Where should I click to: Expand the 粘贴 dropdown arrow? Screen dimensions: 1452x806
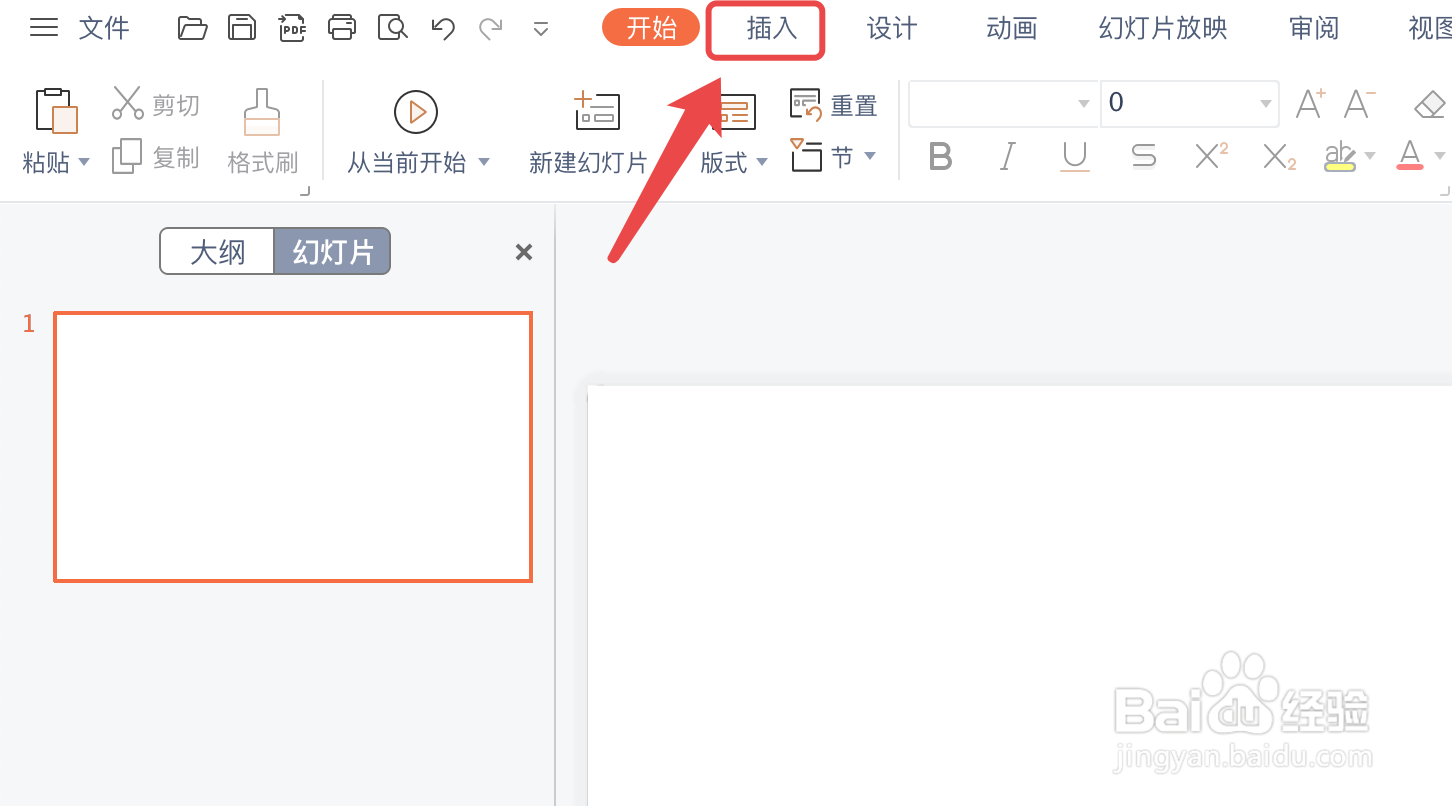click(84, 162)
